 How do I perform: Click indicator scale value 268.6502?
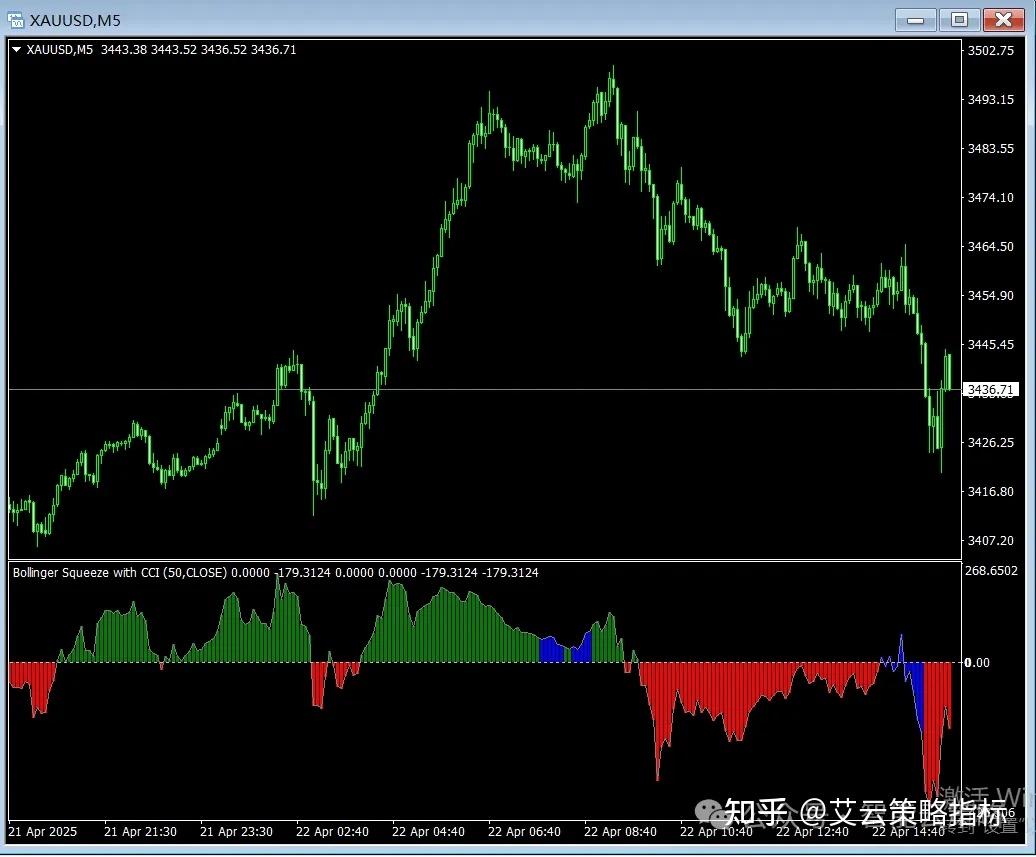(991, 570)
